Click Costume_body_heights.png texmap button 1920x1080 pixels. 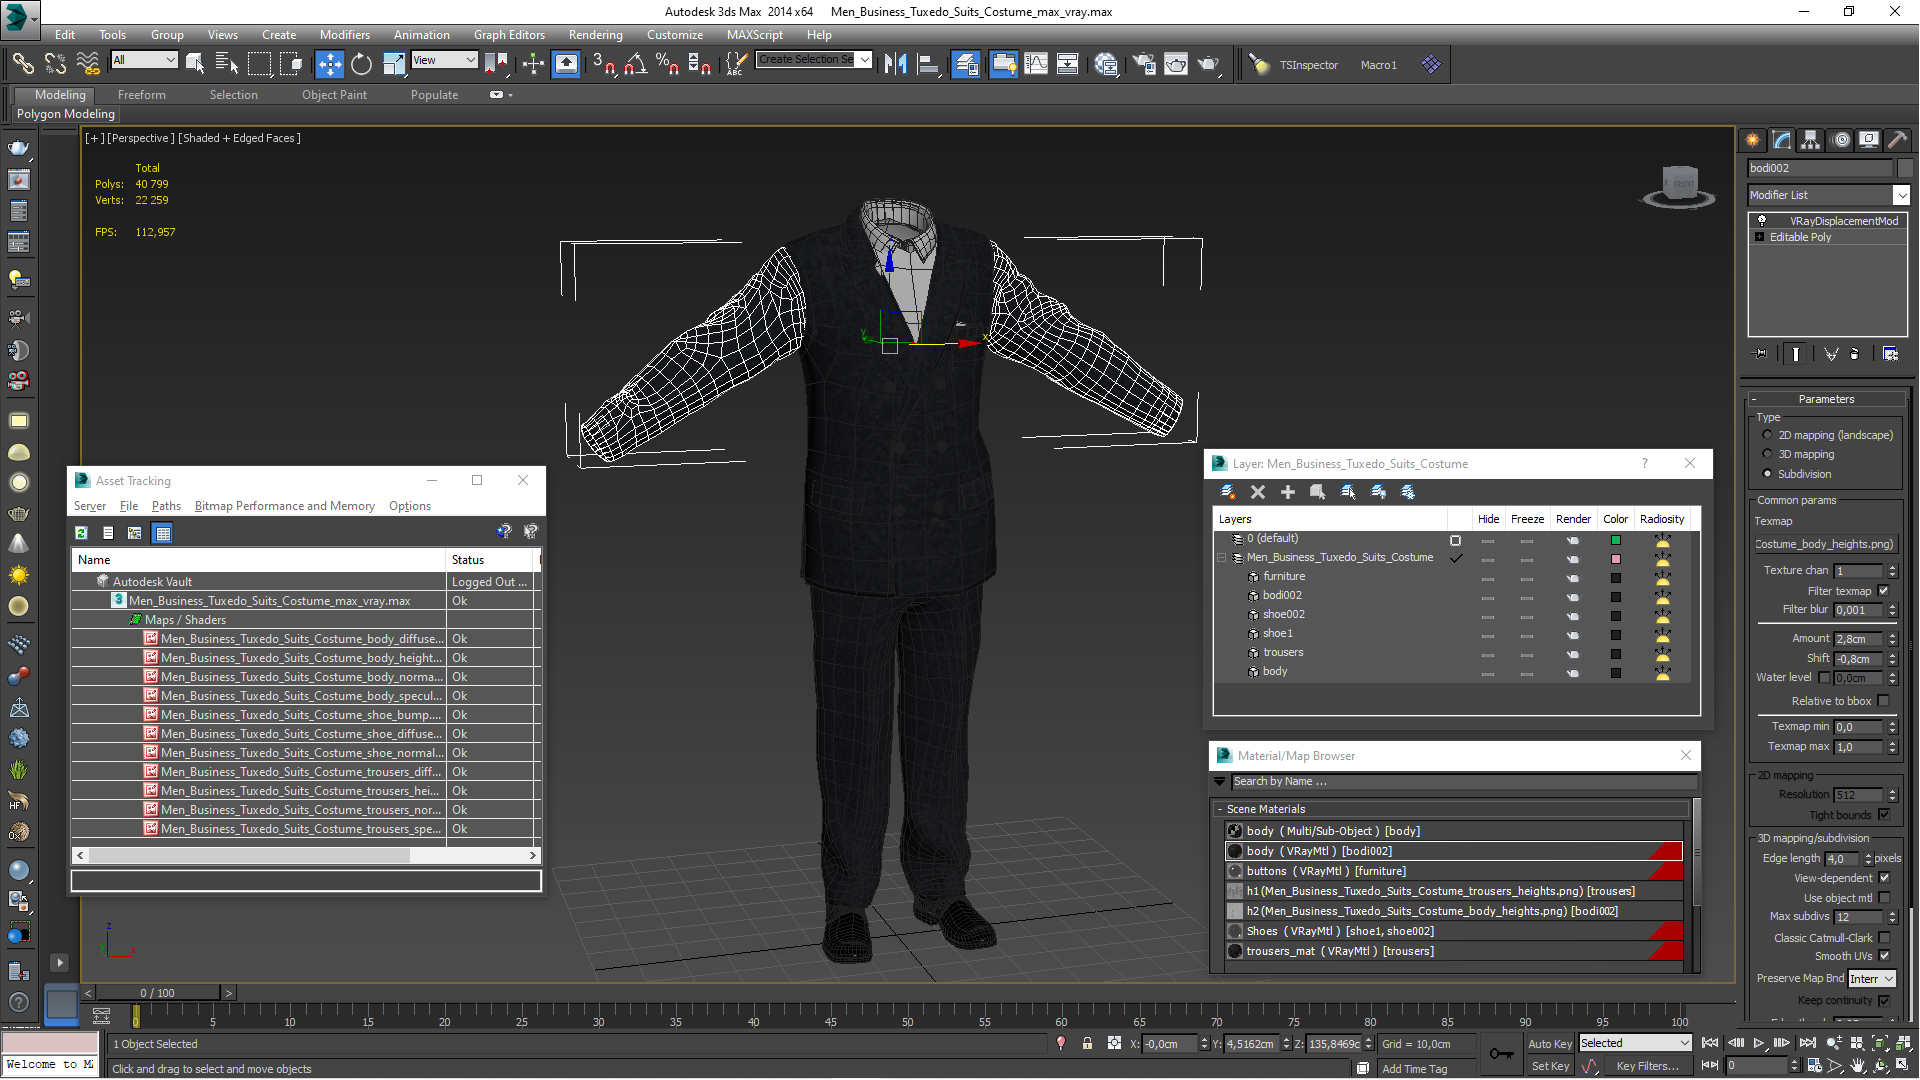coord(1826,544)
